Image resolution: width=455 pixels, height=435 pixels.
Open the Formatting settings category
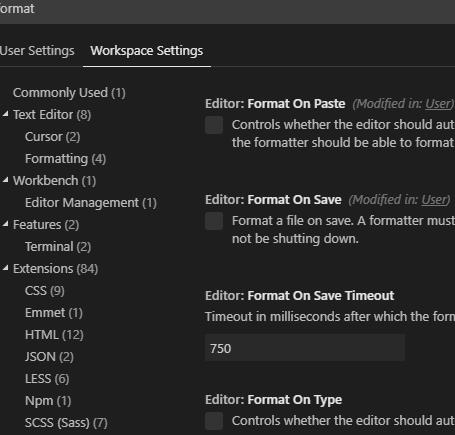pos(65,159)
